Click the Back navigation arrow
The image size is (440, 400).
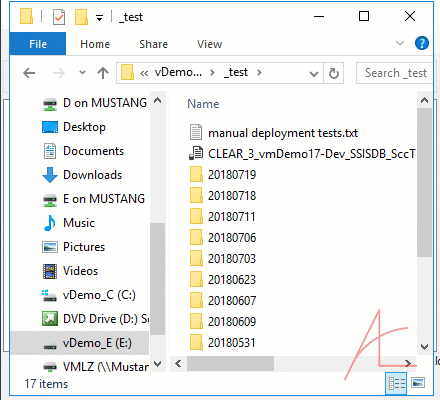(x=29, y=73)
